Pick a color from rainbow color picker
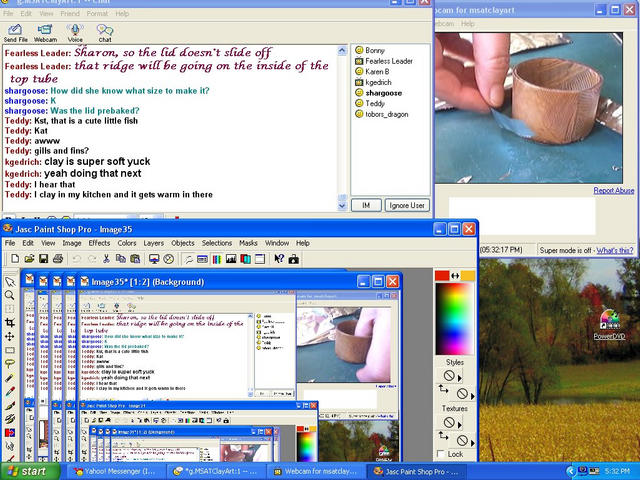This screenshot has width=640, height=480. click(x=455, y=318)
